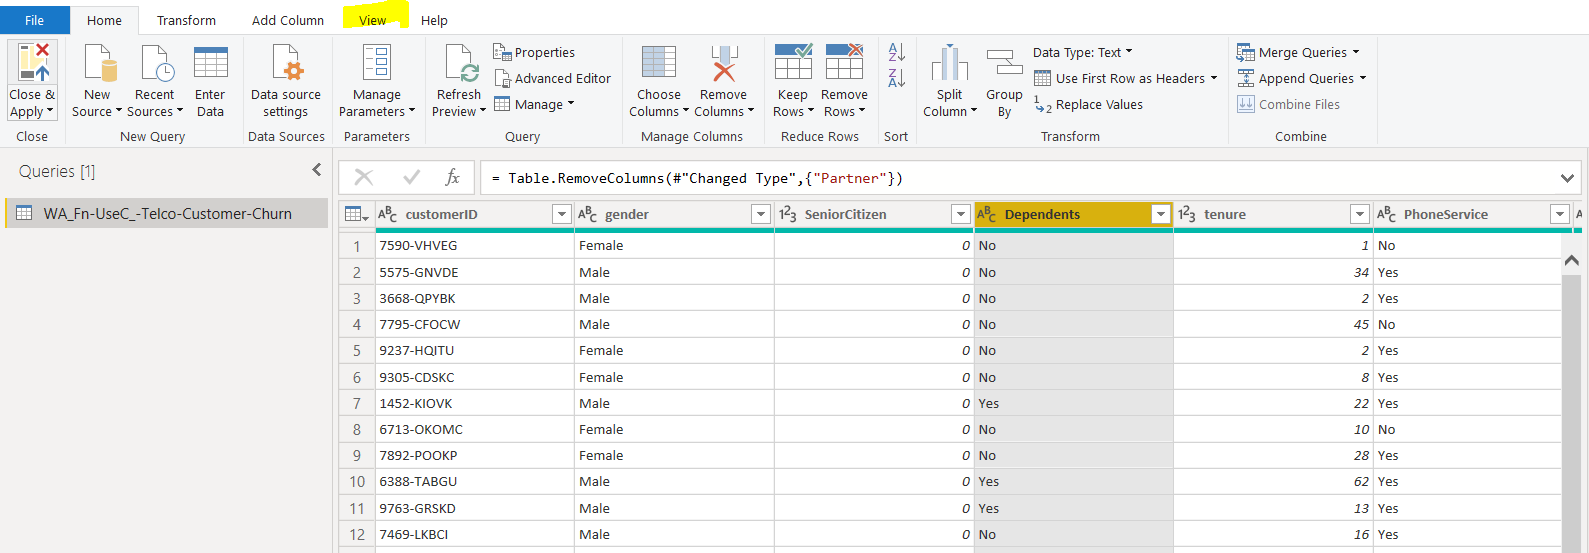This screenshot has width=1589, height=553.
Task: Click the Close & Apply icon
Action: (x=32, y=63)
